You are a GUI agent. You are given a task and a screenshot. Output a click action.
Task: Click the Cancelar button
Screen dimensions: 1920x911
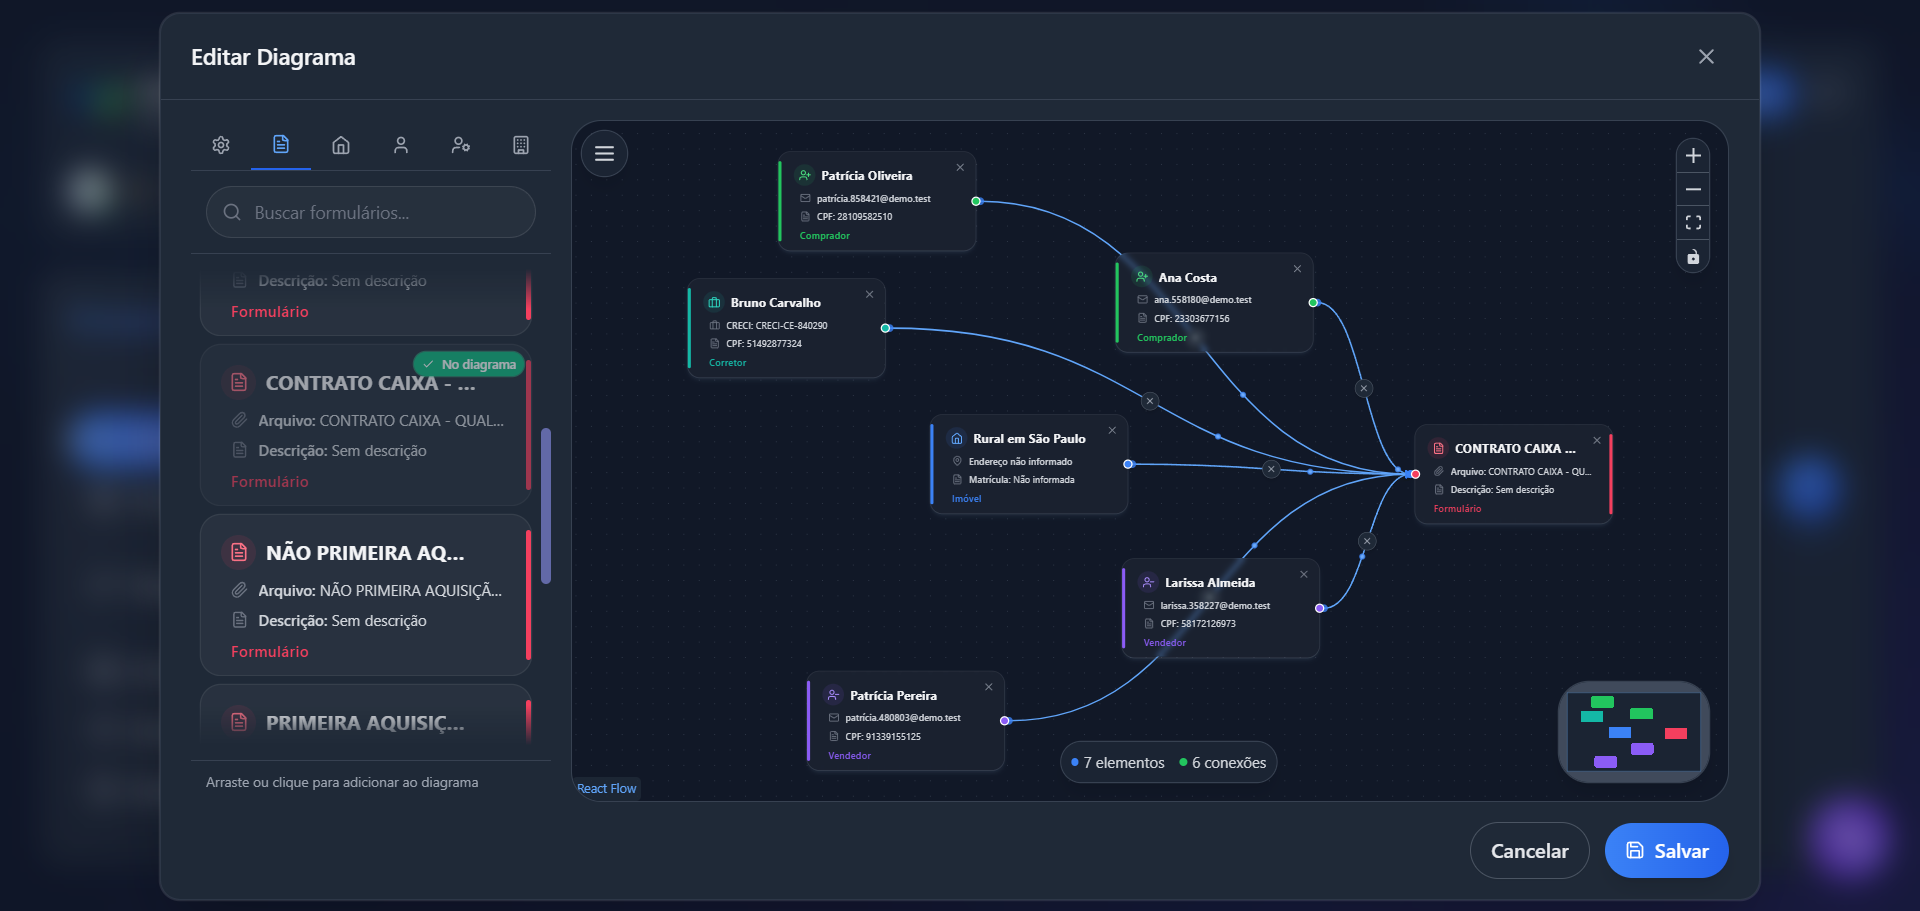pyautogui.click(x=1529, y=851)
